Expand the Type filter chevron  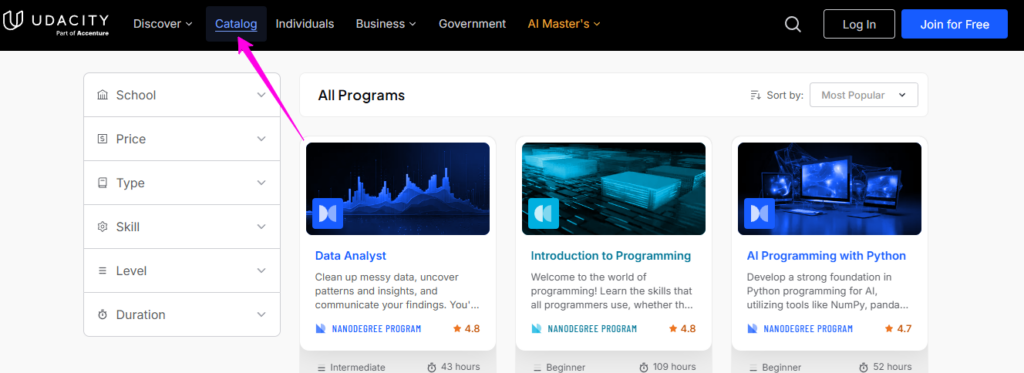tap(261, 183)
